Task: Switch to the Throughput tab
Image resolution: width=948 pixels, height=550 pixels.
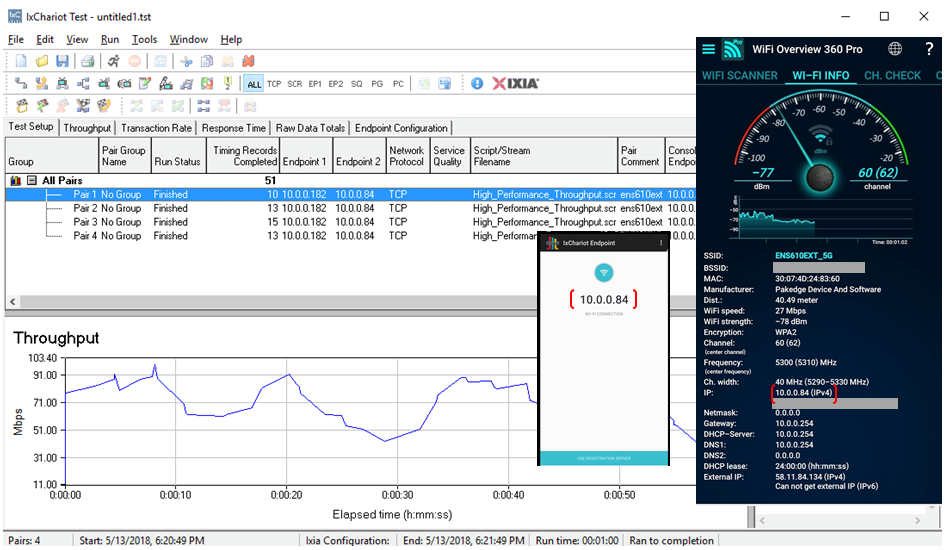Action: point(87,128)
